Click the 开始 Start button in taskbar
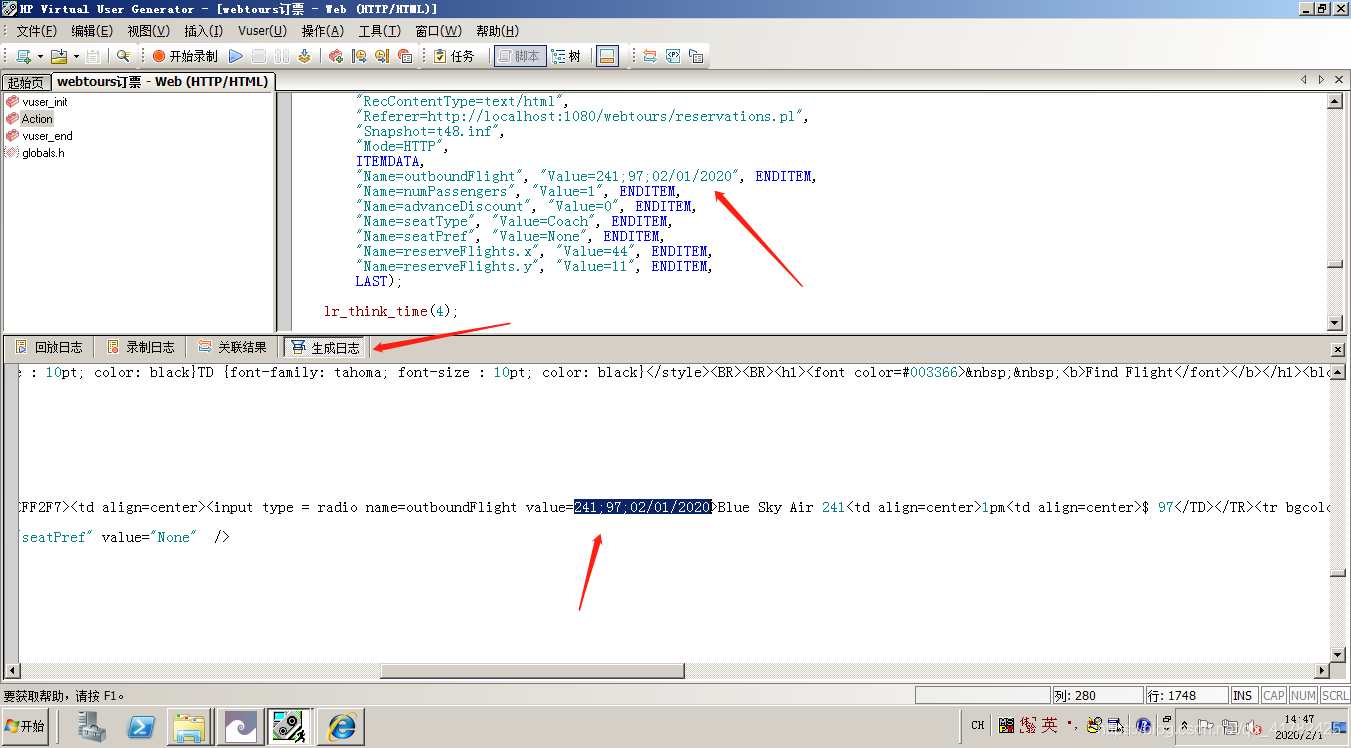 point(25,726)
